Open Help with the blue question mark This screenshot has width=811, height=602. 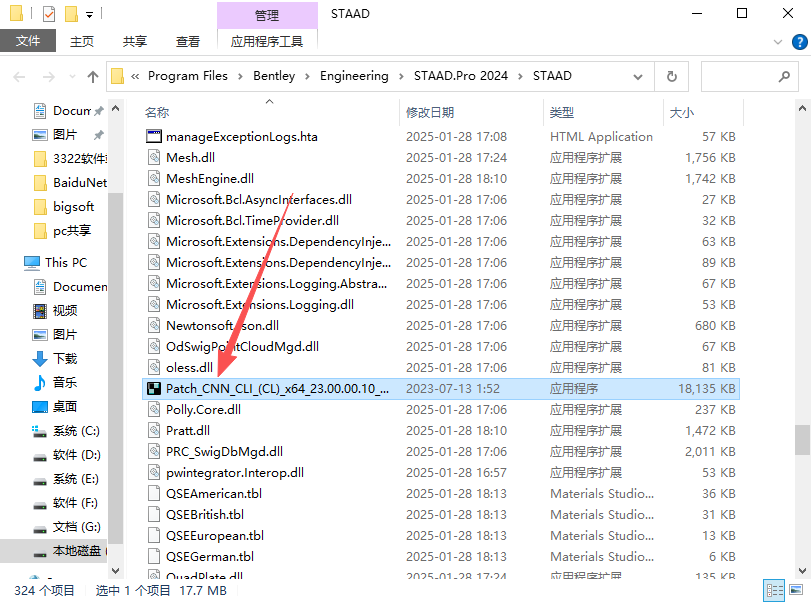coord(799,41)
